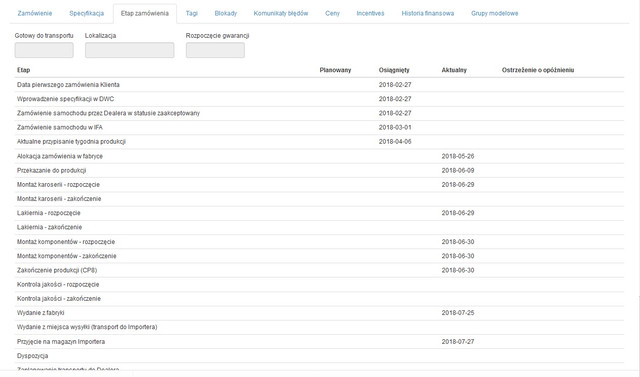Select the Zamówienie samochodu w IFA row

tap(319, 128)
